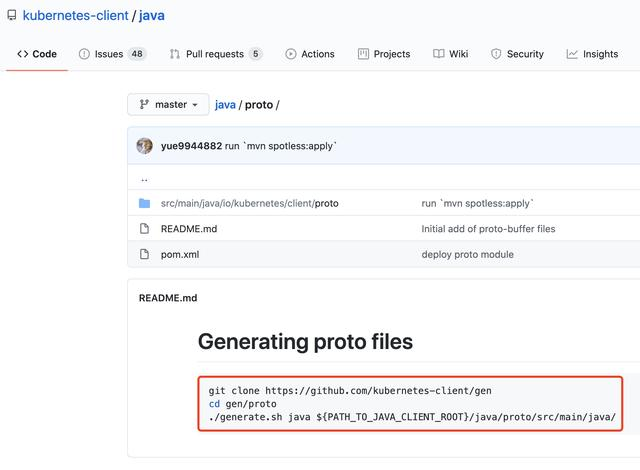Click yue9944882 user avatar
The image size is (640, 470).
[x=145, y=146]
